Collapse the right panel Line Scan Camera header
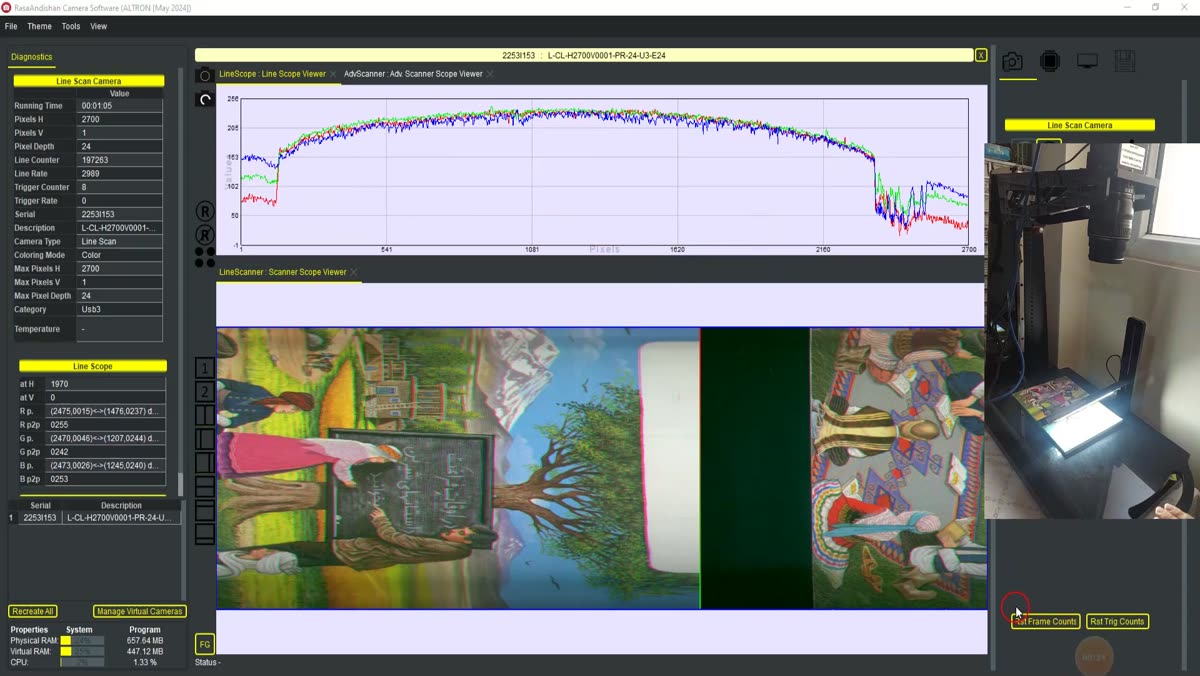The width and height of the screenshot is (1200, 676). (1080, 125)
